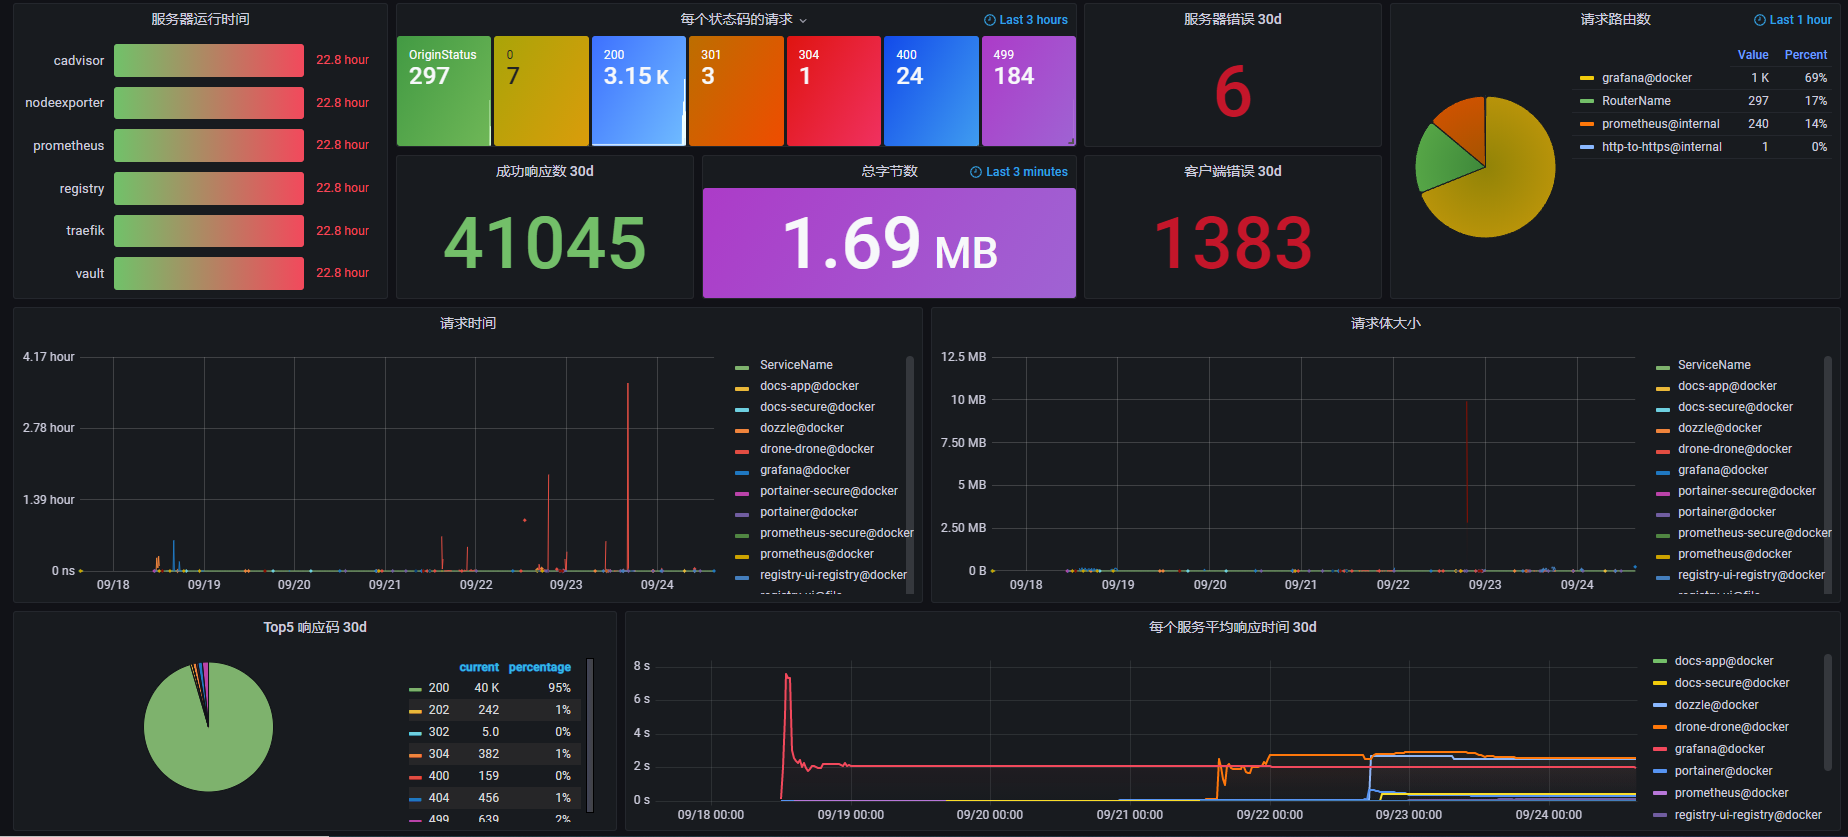The image size is (1848, 837).
Task: Select grafana@docker in 请求时间 legend
Action: pos(804,470)
